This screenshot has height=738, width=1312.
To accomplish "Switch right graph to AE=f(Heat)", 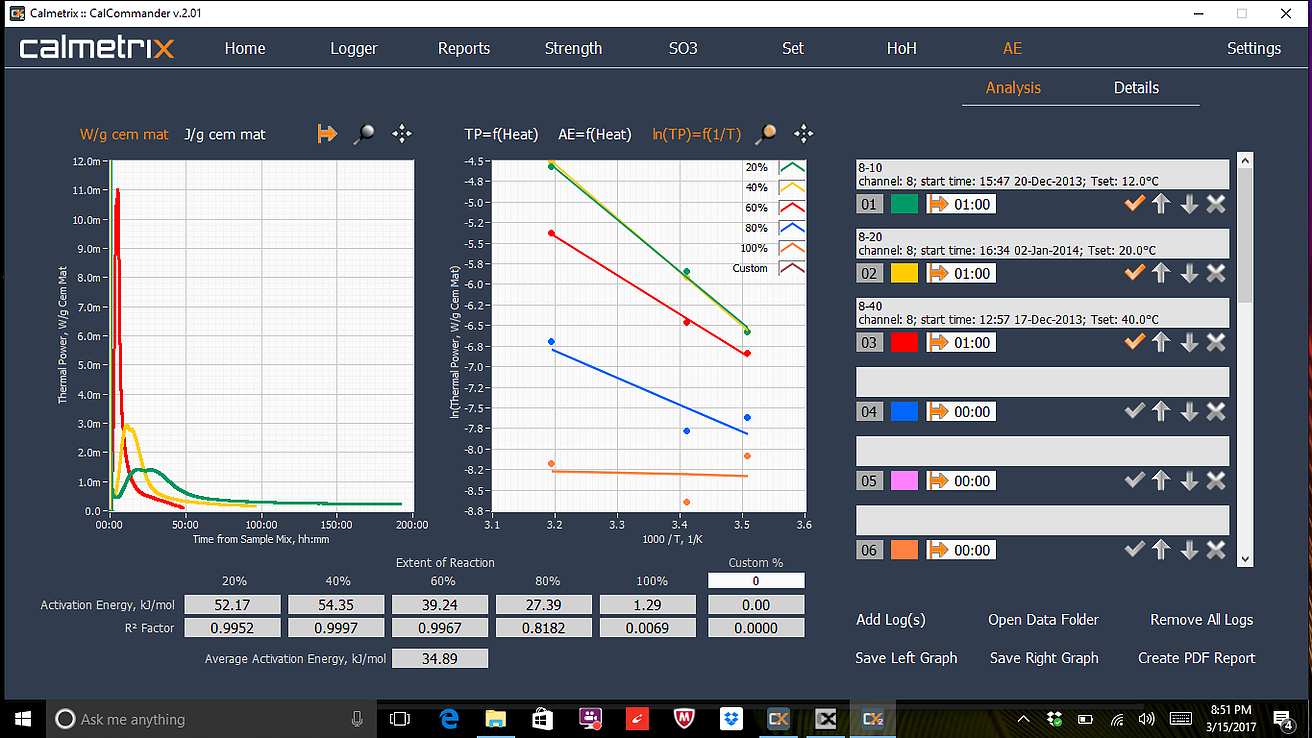I will pyautogui.click(x=594, y=134).
